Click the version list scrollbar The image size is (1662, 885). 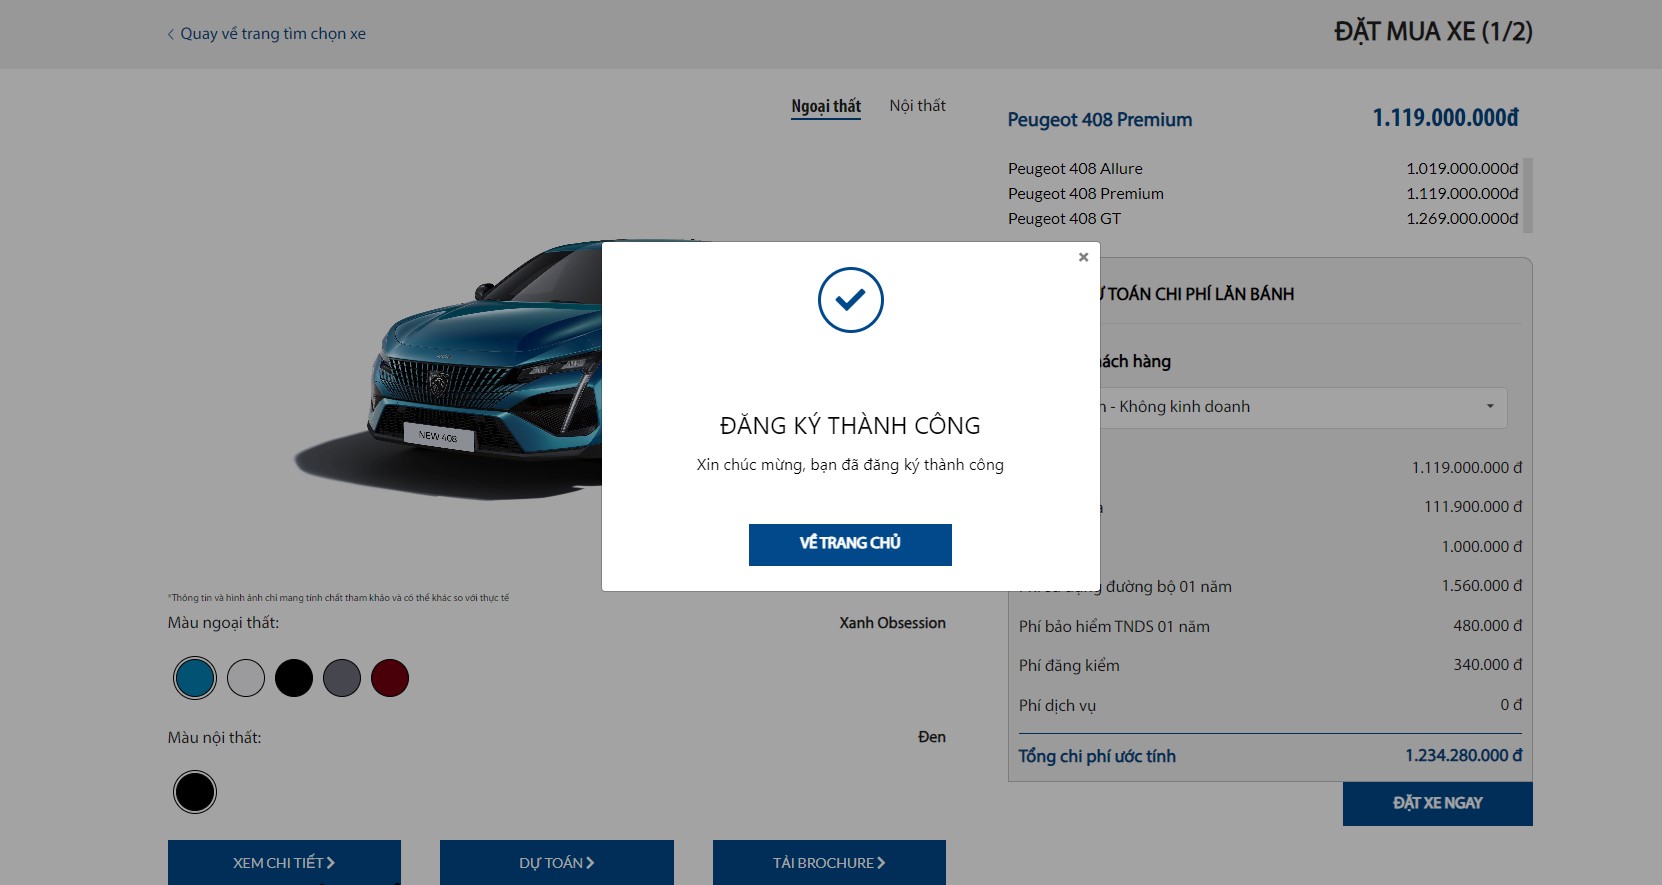tap(1527, 195)
